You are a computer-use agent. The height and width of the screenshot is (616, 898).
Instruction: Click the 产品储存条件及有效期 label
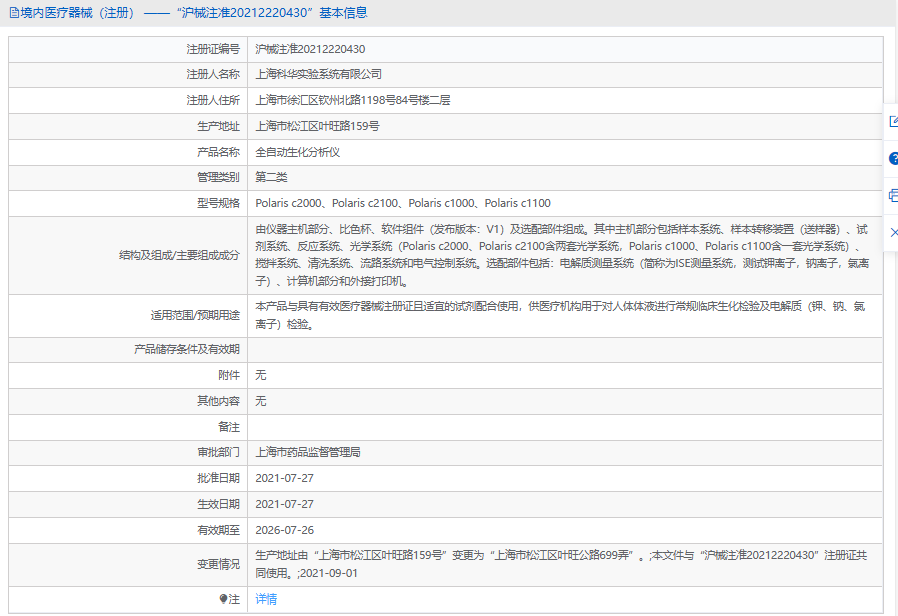click(187, 349)
